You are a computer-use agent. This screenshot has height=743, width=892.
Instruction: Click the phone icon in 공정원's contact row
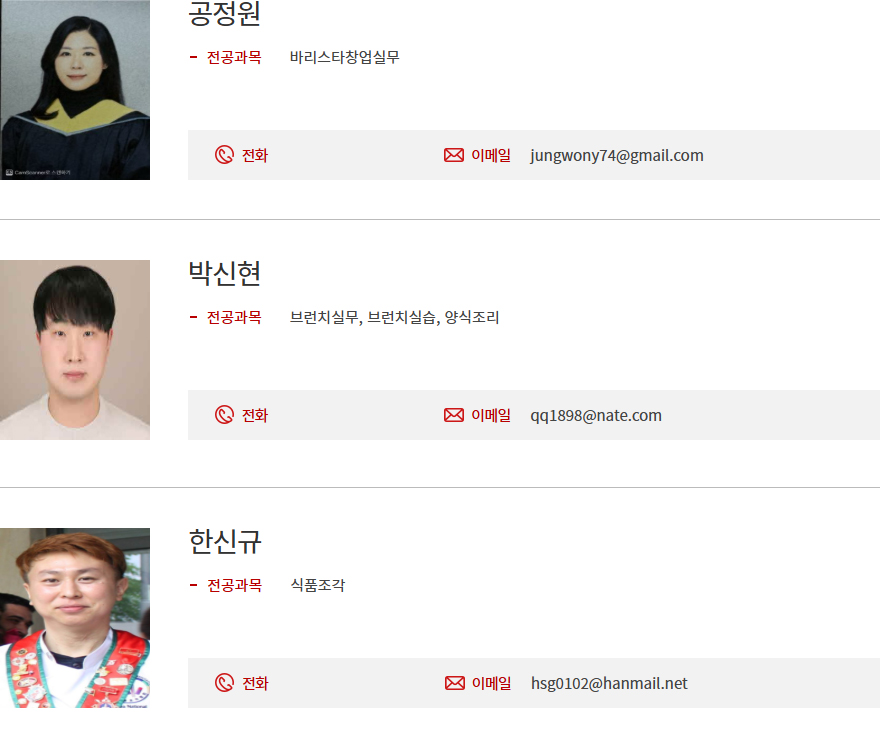[x=224, y=155]
